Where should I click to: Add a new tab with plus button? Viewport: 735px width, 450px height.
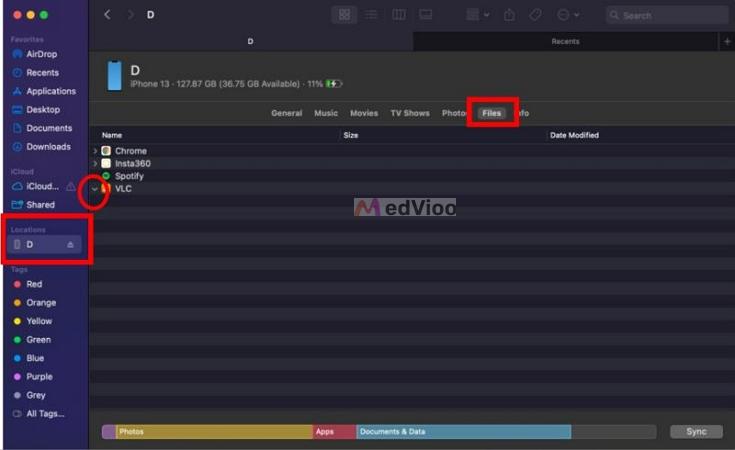727,42
